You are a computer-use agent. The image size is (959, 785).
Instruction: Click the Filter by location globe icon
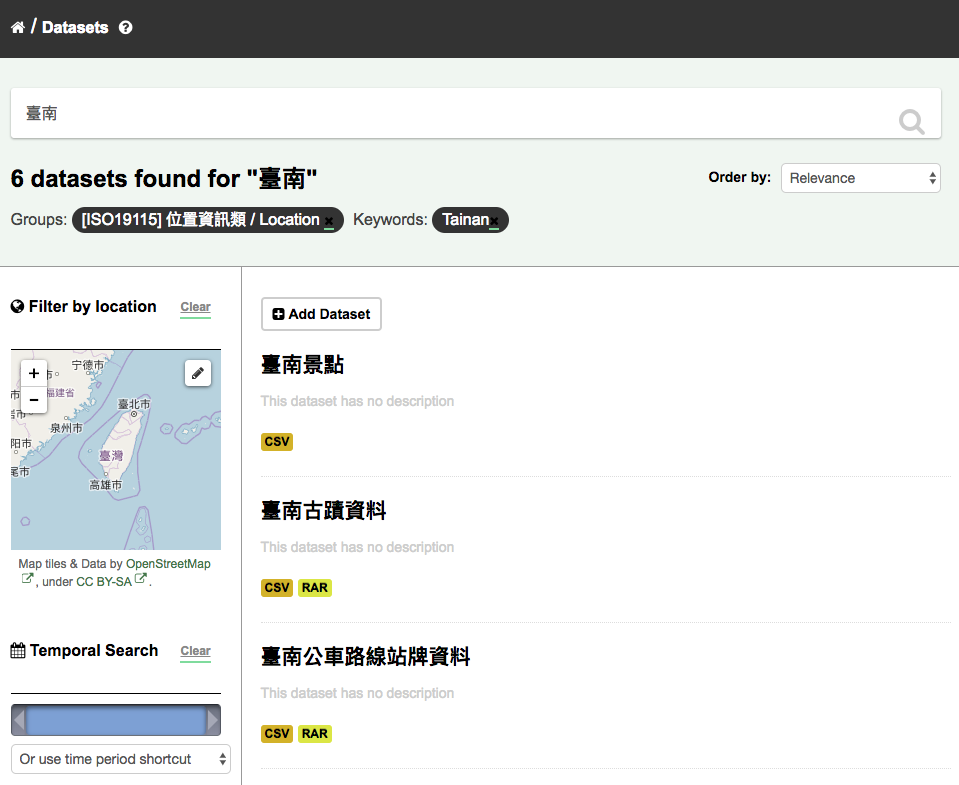tap(18, 306)
